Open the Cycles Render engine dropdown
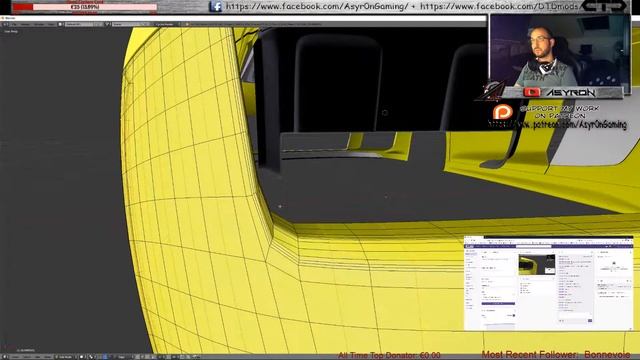The width and height of the screenshot is (640, 360). click(166, 24)
